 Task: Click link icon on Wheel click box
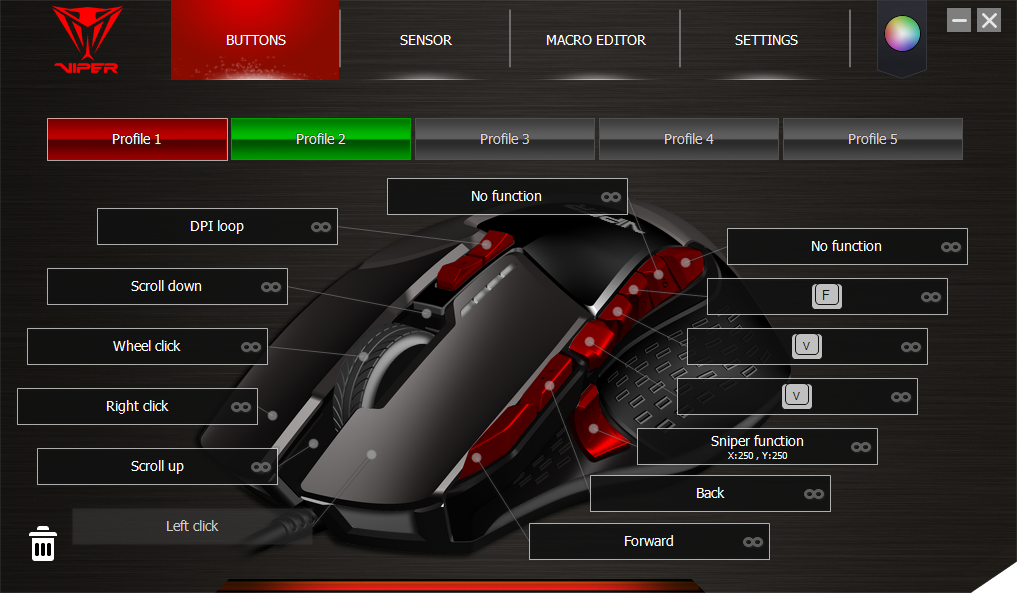coord(251,347)
